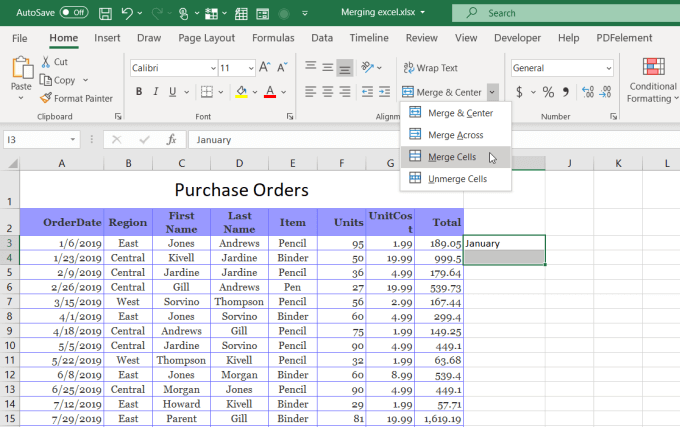Toggle Italic formatting

(157, 92)
